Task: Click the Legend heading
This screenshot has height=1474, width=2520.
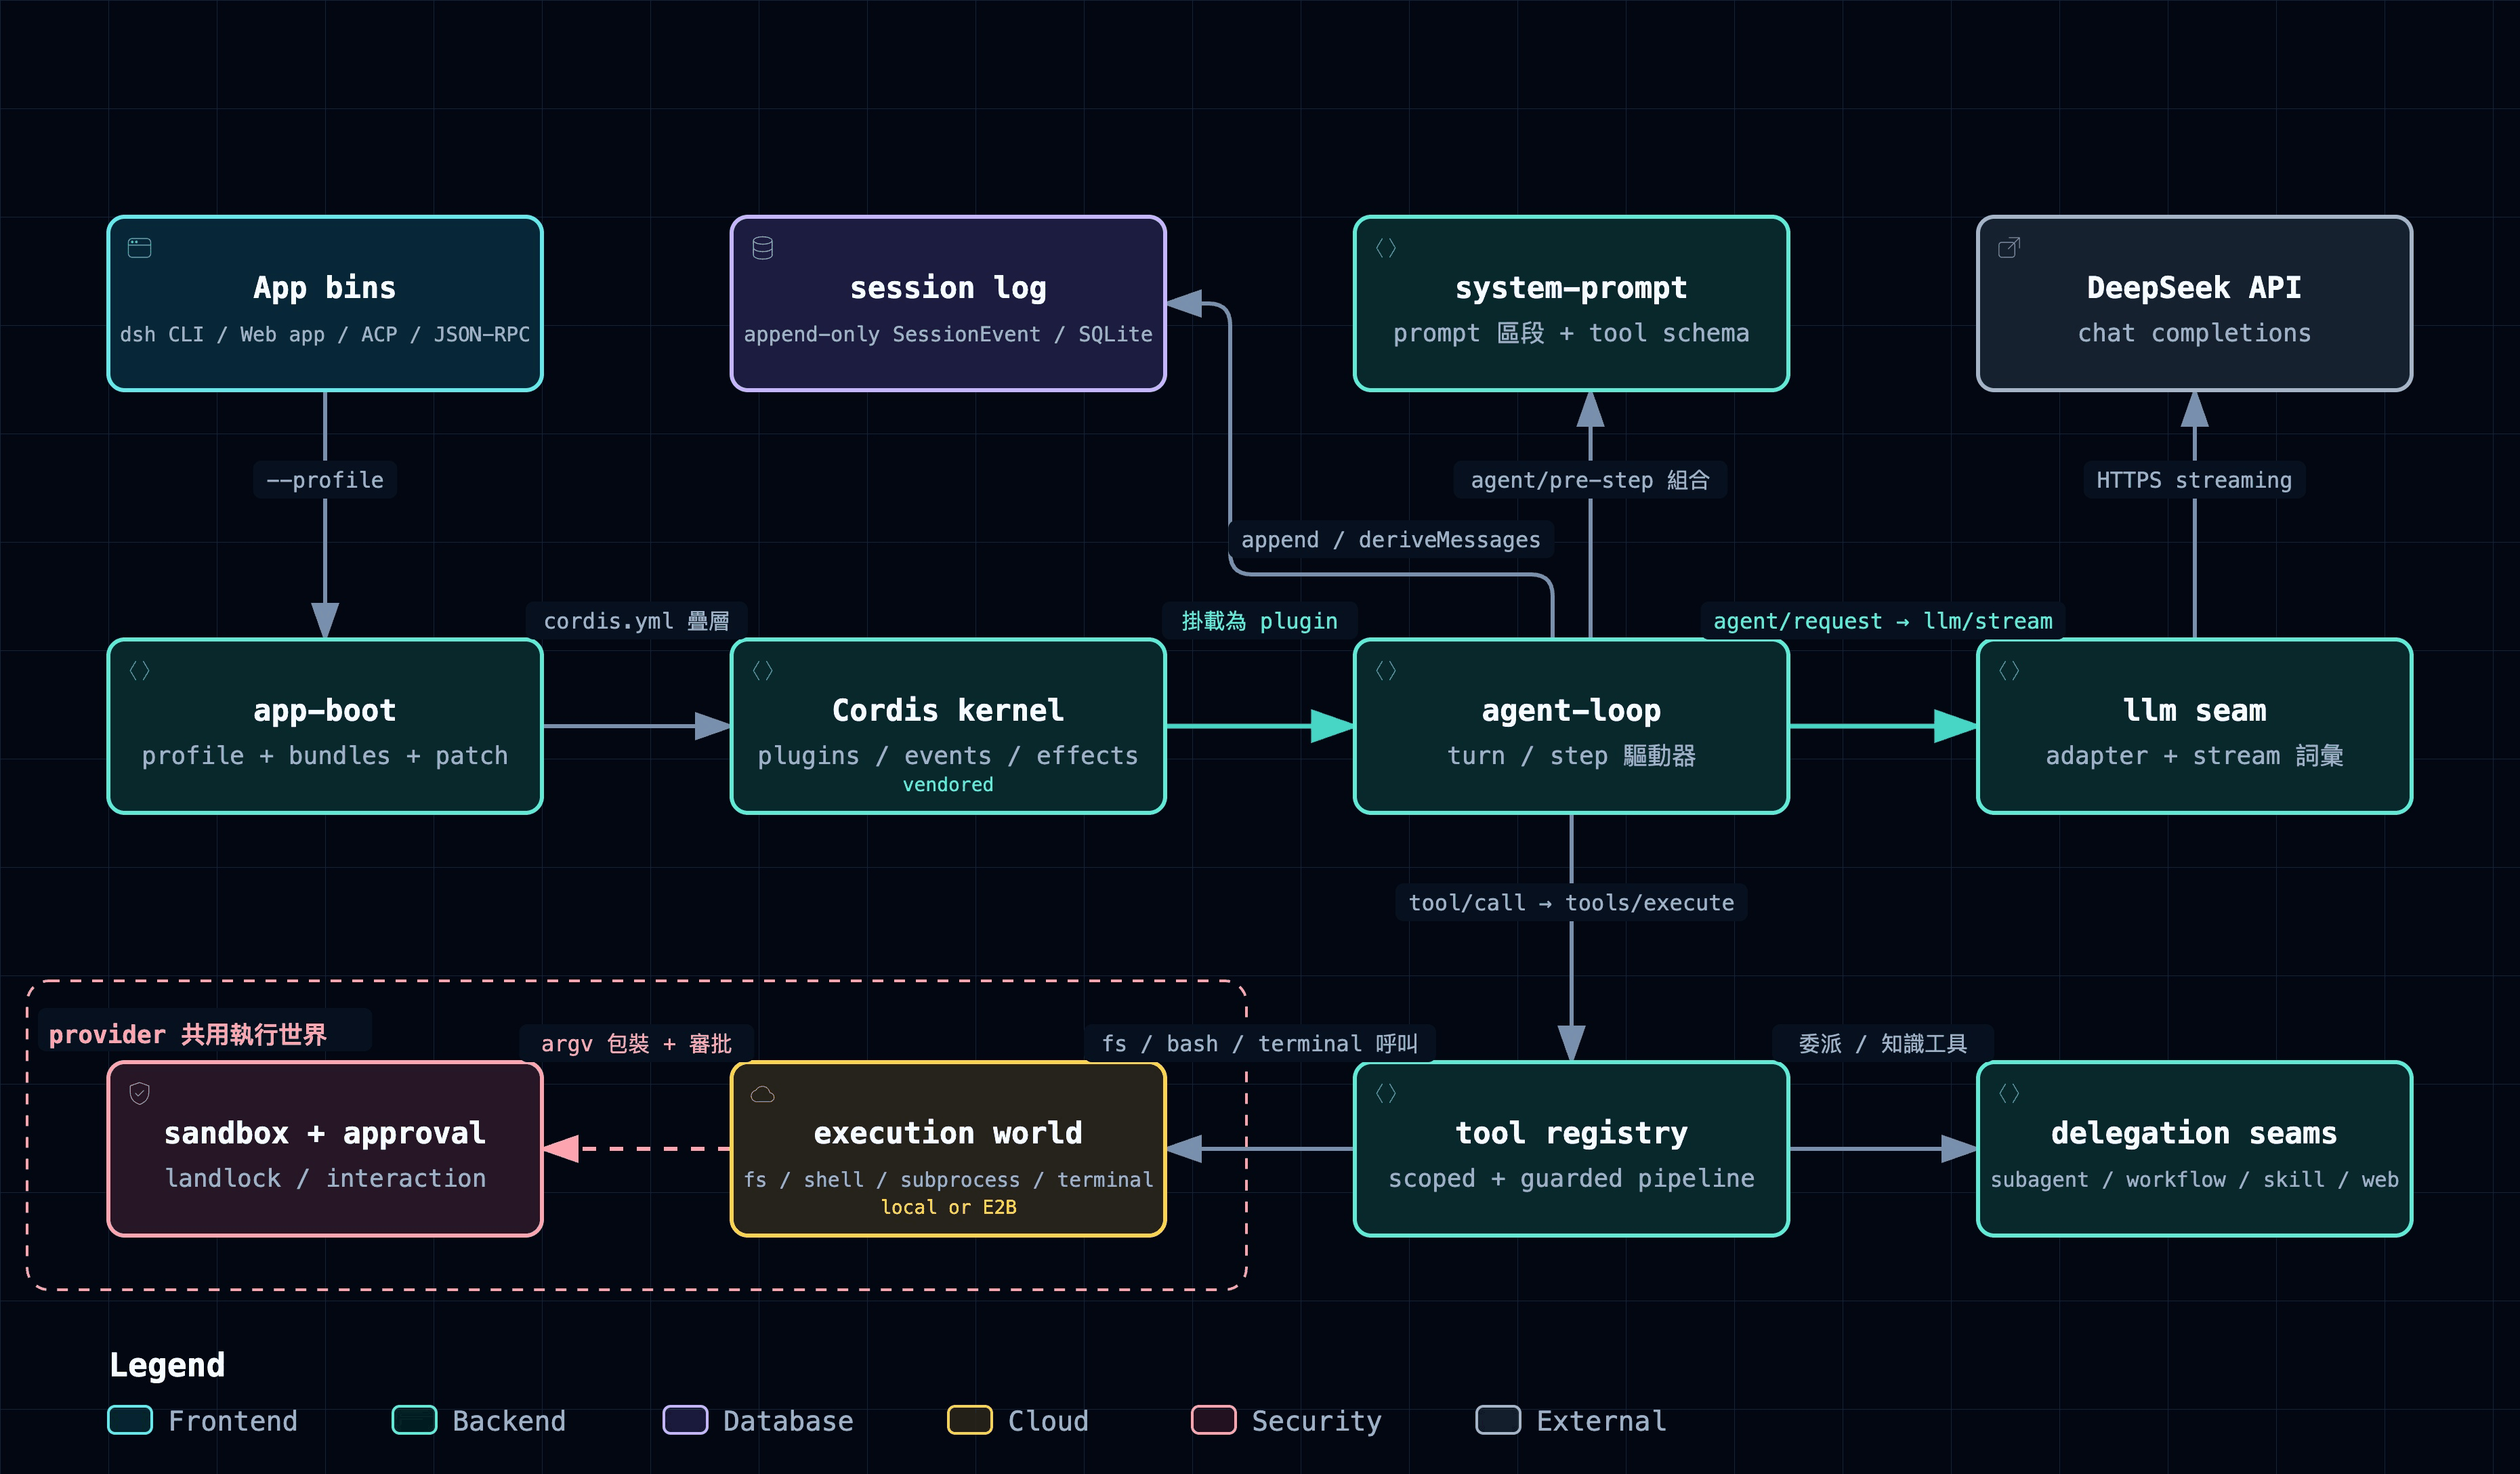Action: pyautogui.click(x=167, y=1366)
